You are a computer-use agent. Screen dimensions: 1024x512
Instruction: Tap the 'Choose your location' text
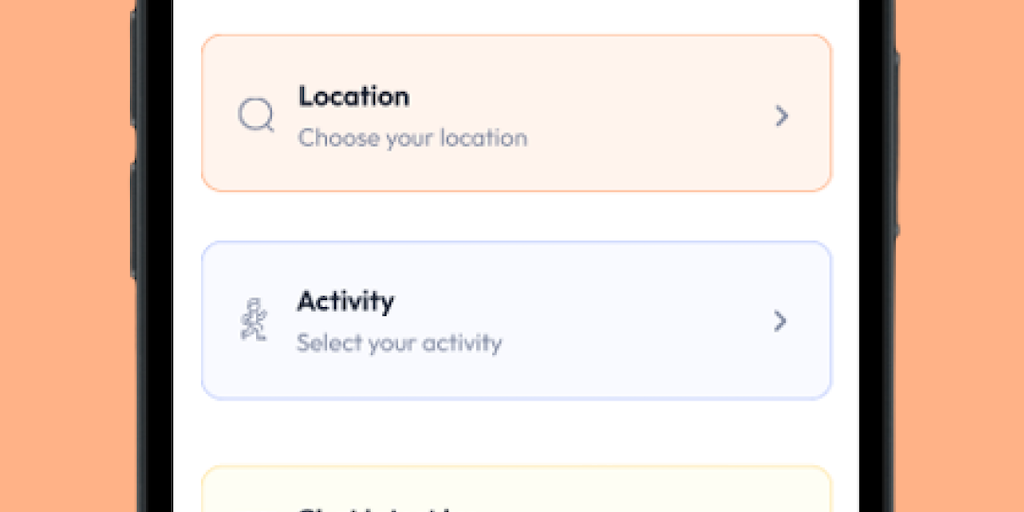[x=412, y=138]
